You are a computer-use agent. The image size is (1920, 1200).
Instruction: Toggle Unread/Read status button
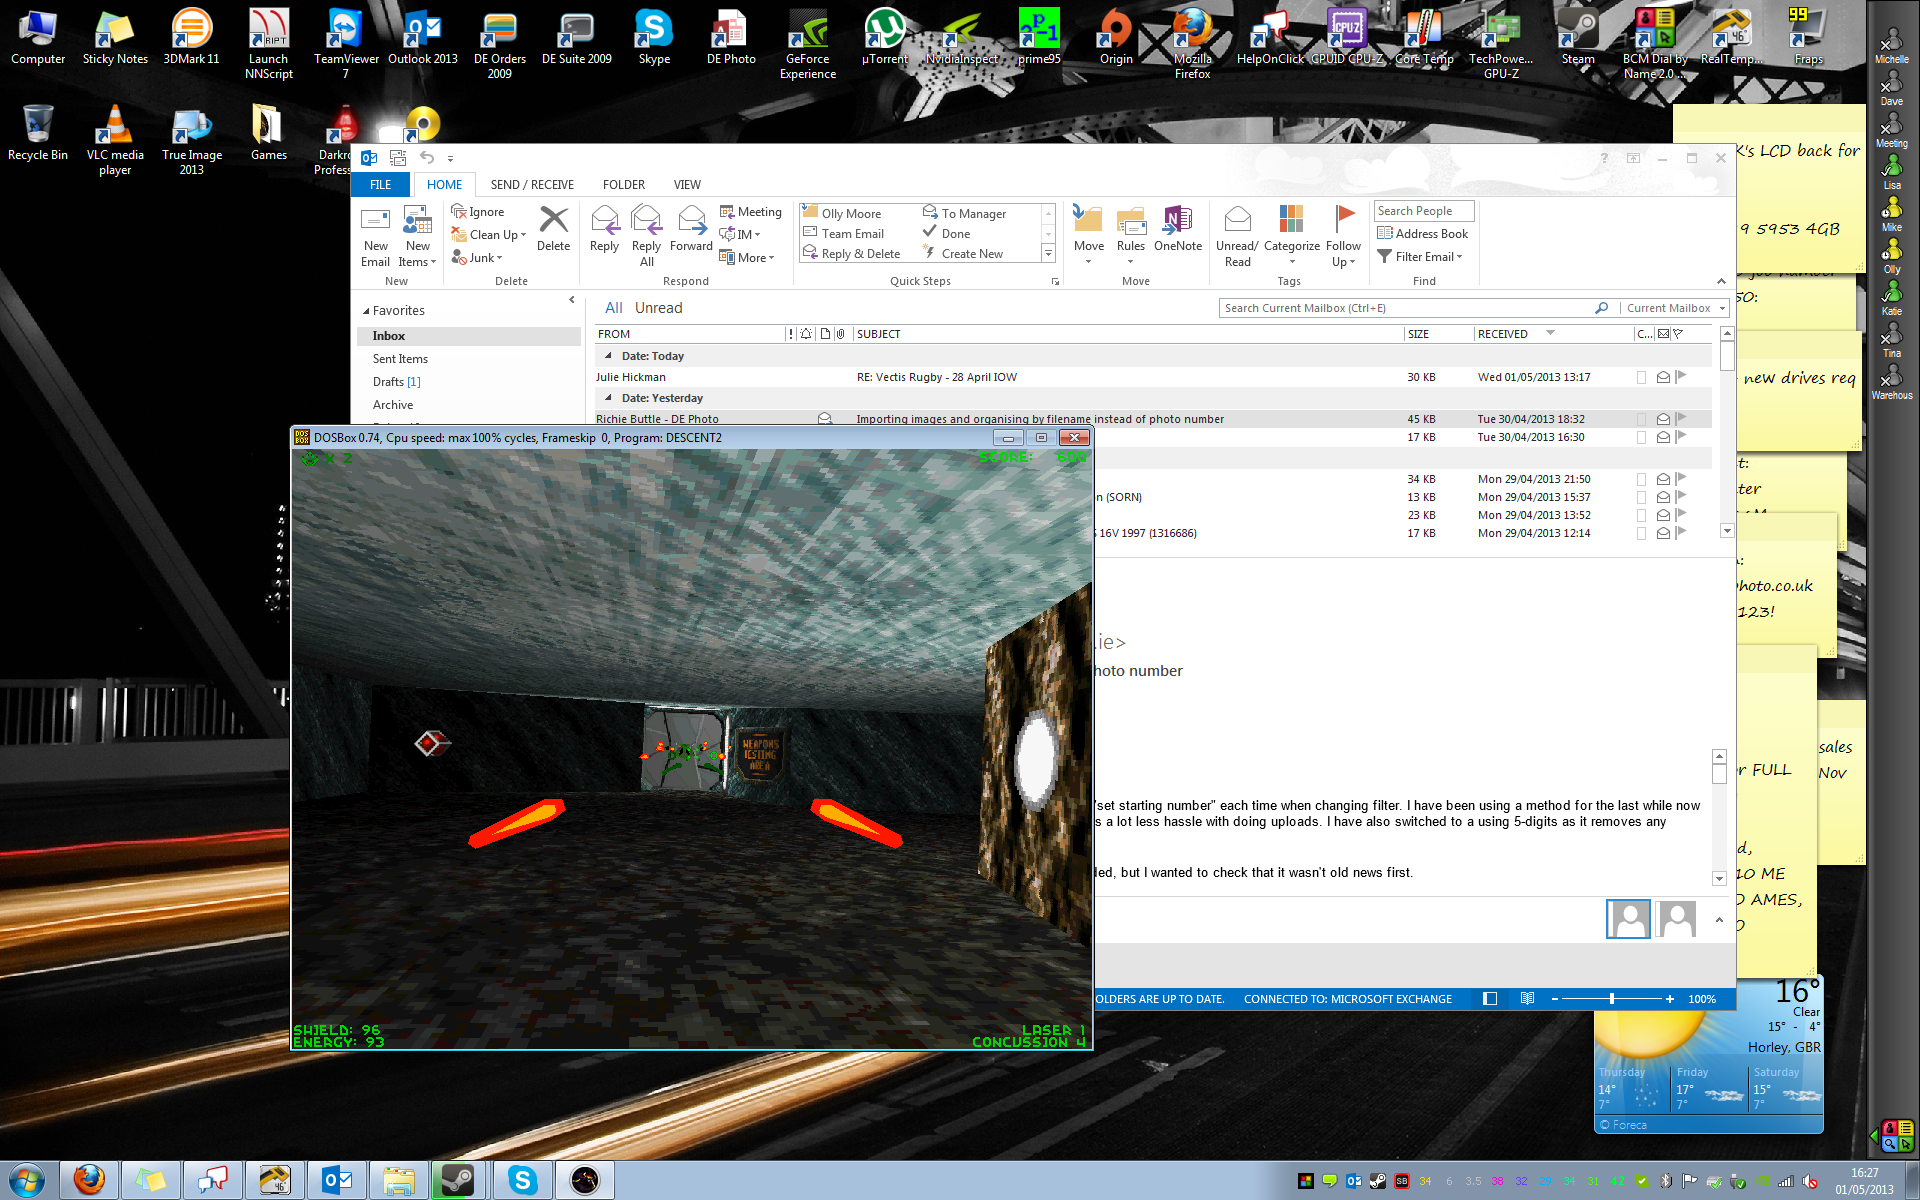[1237, 236]
